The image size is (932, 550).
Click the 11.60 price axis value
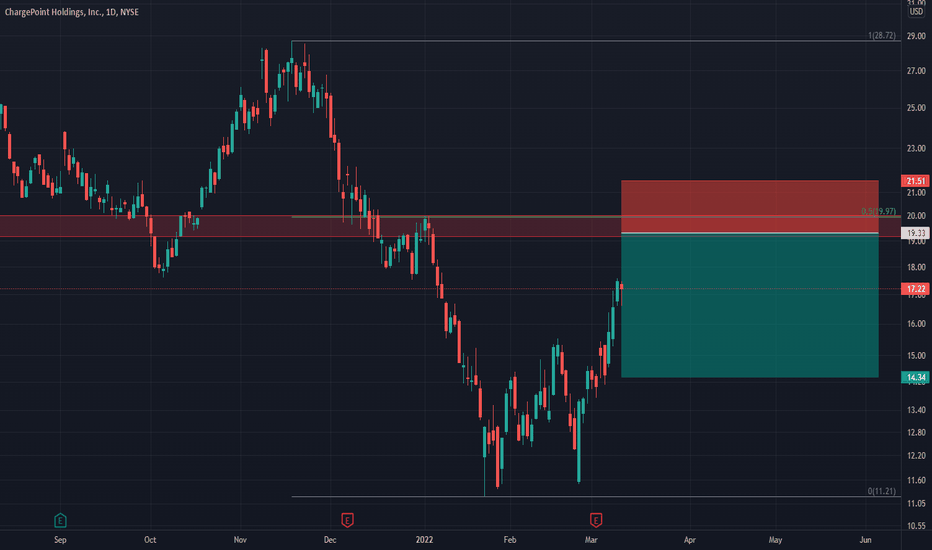[x=916, y=480]
